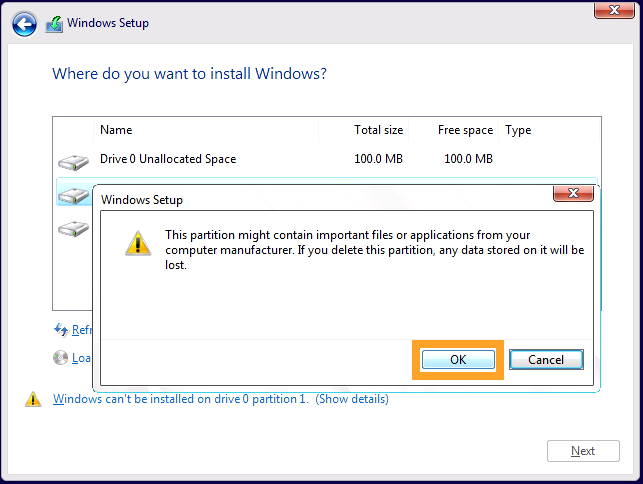
Task: Click the Total size column header
Action: pos(378,130)
